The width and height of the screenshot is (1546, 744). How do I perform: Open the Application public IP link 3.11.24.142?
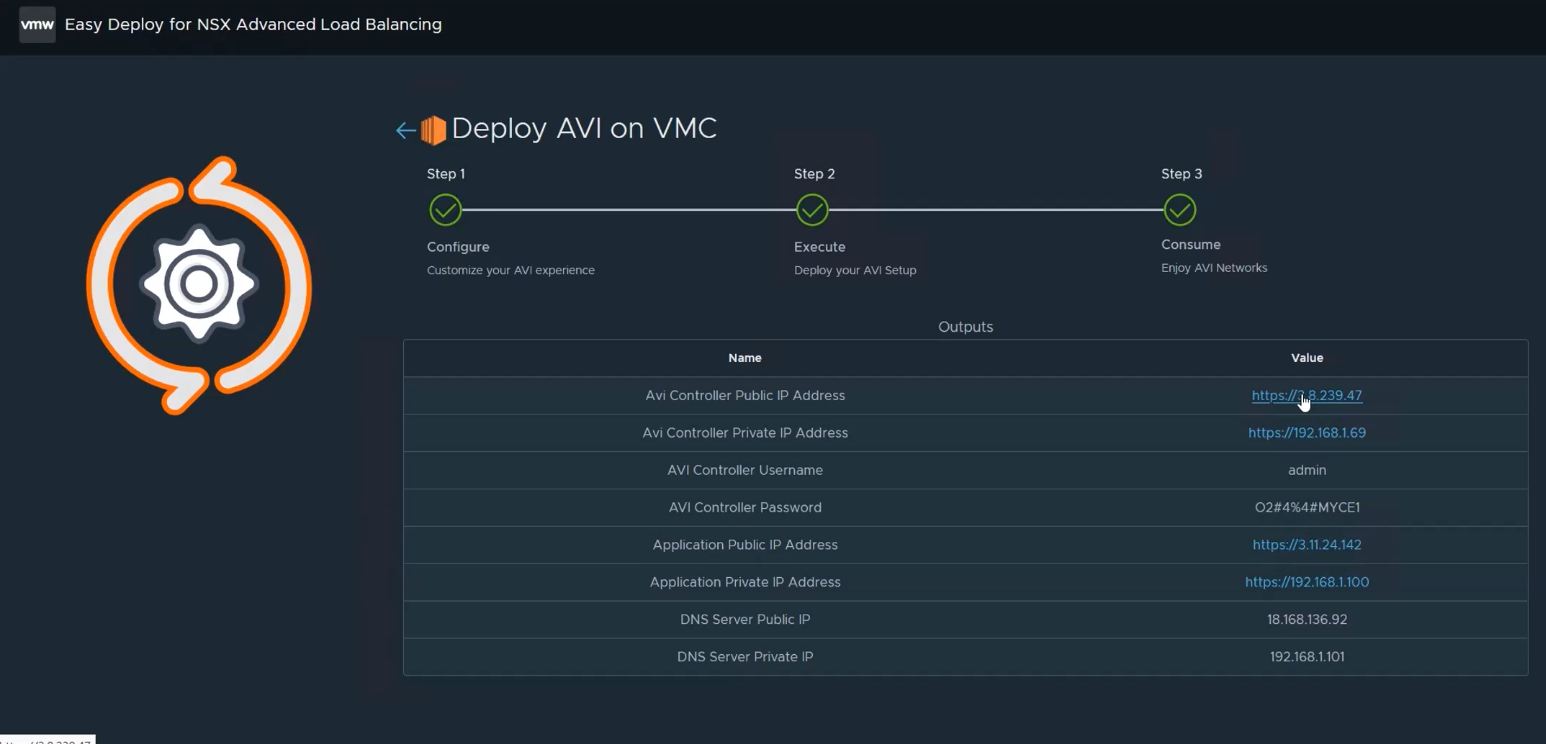1306,545
